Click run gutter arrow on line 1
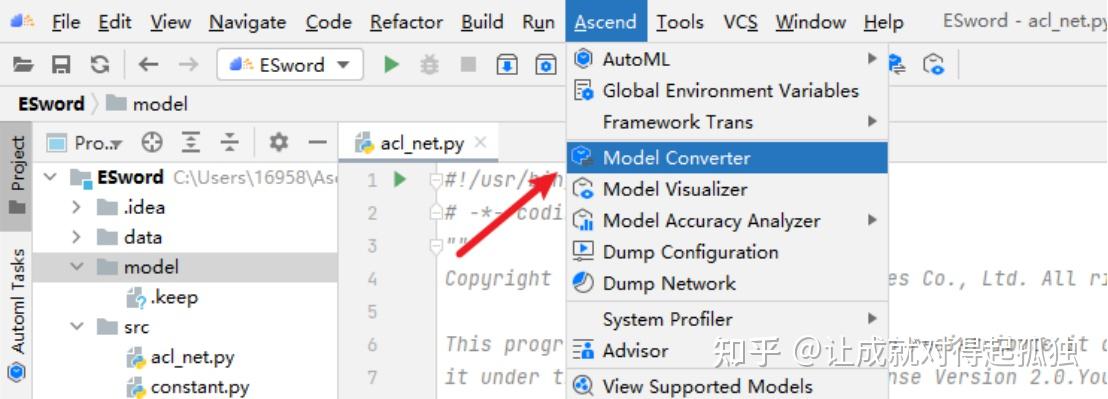The image size is (1108, 399). (400, 179)
